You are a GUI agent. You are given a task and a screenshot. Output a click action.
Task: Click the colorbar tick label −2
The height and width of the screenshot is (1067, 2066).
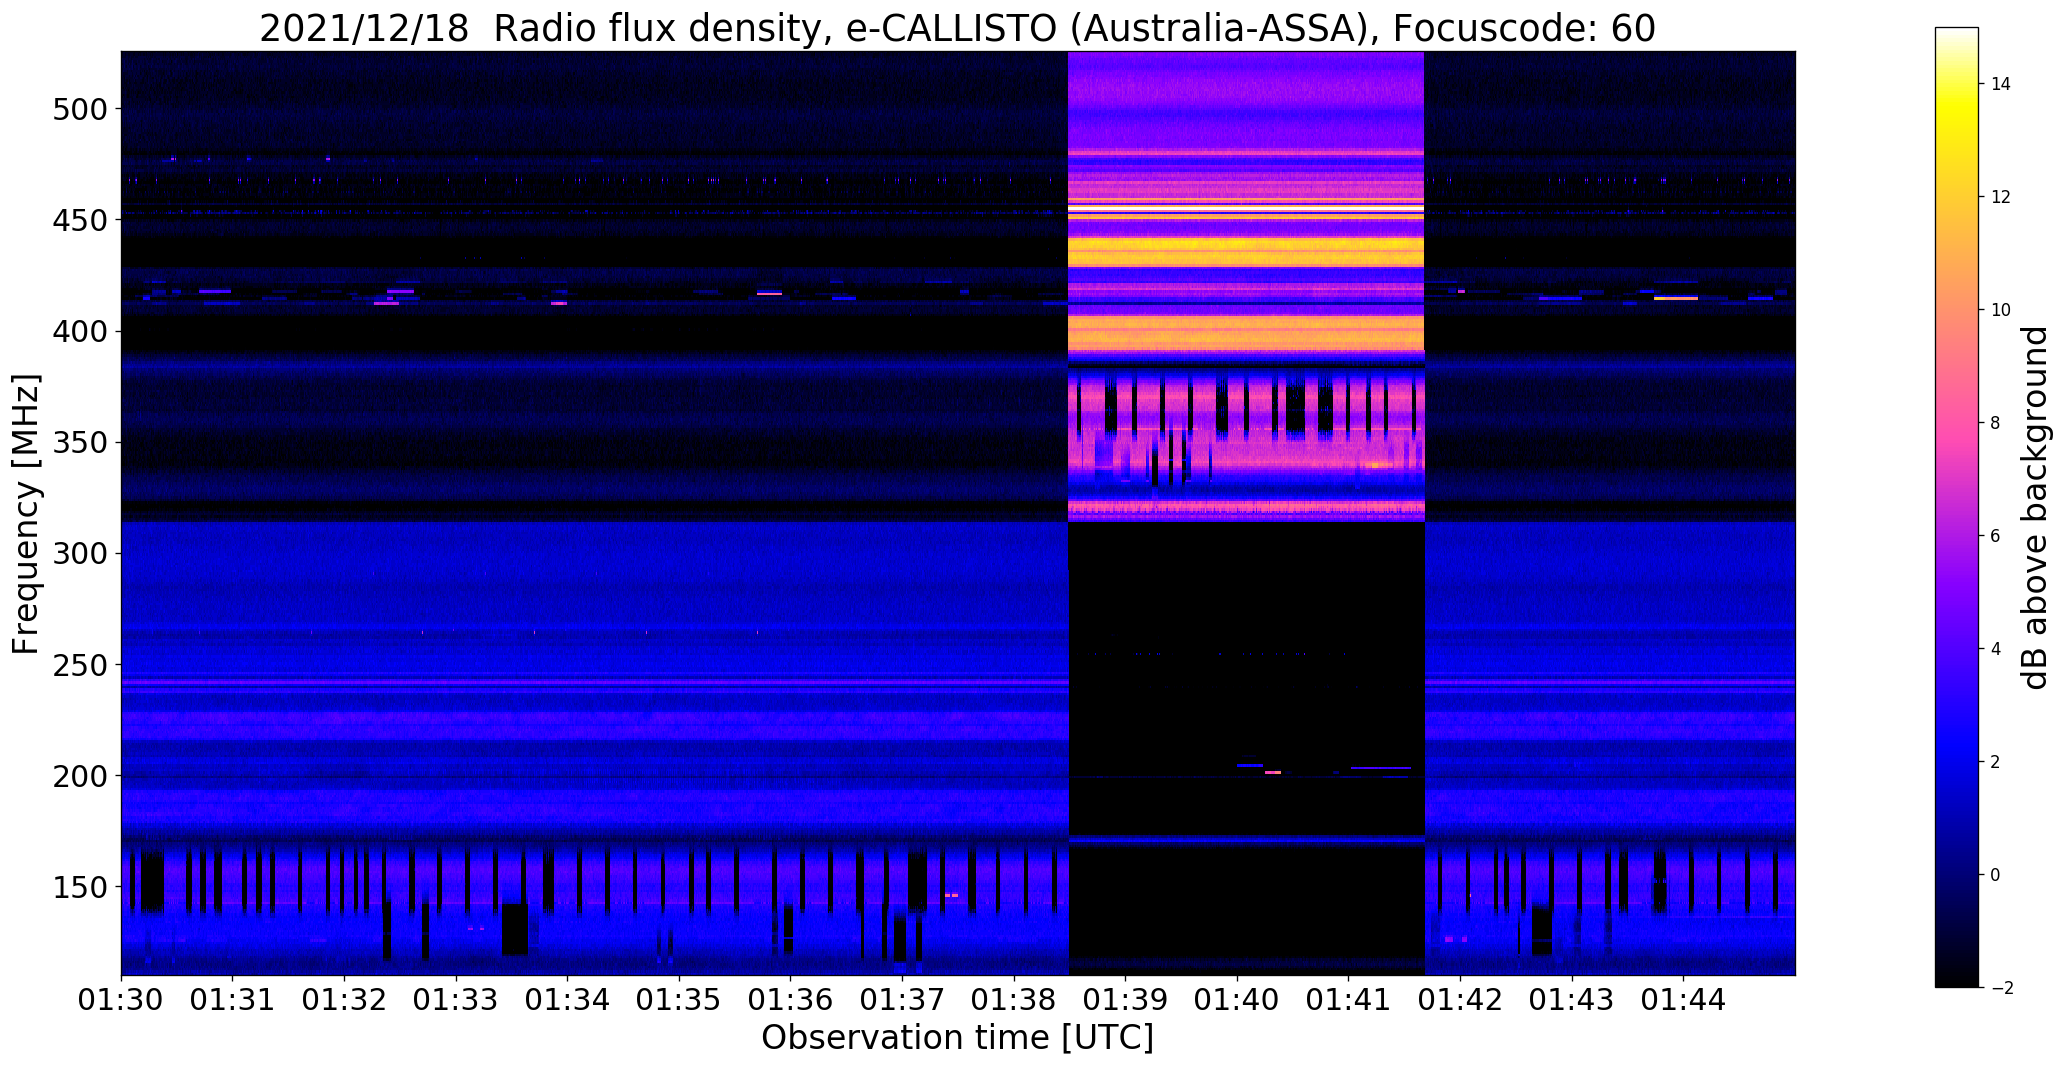2000,988
